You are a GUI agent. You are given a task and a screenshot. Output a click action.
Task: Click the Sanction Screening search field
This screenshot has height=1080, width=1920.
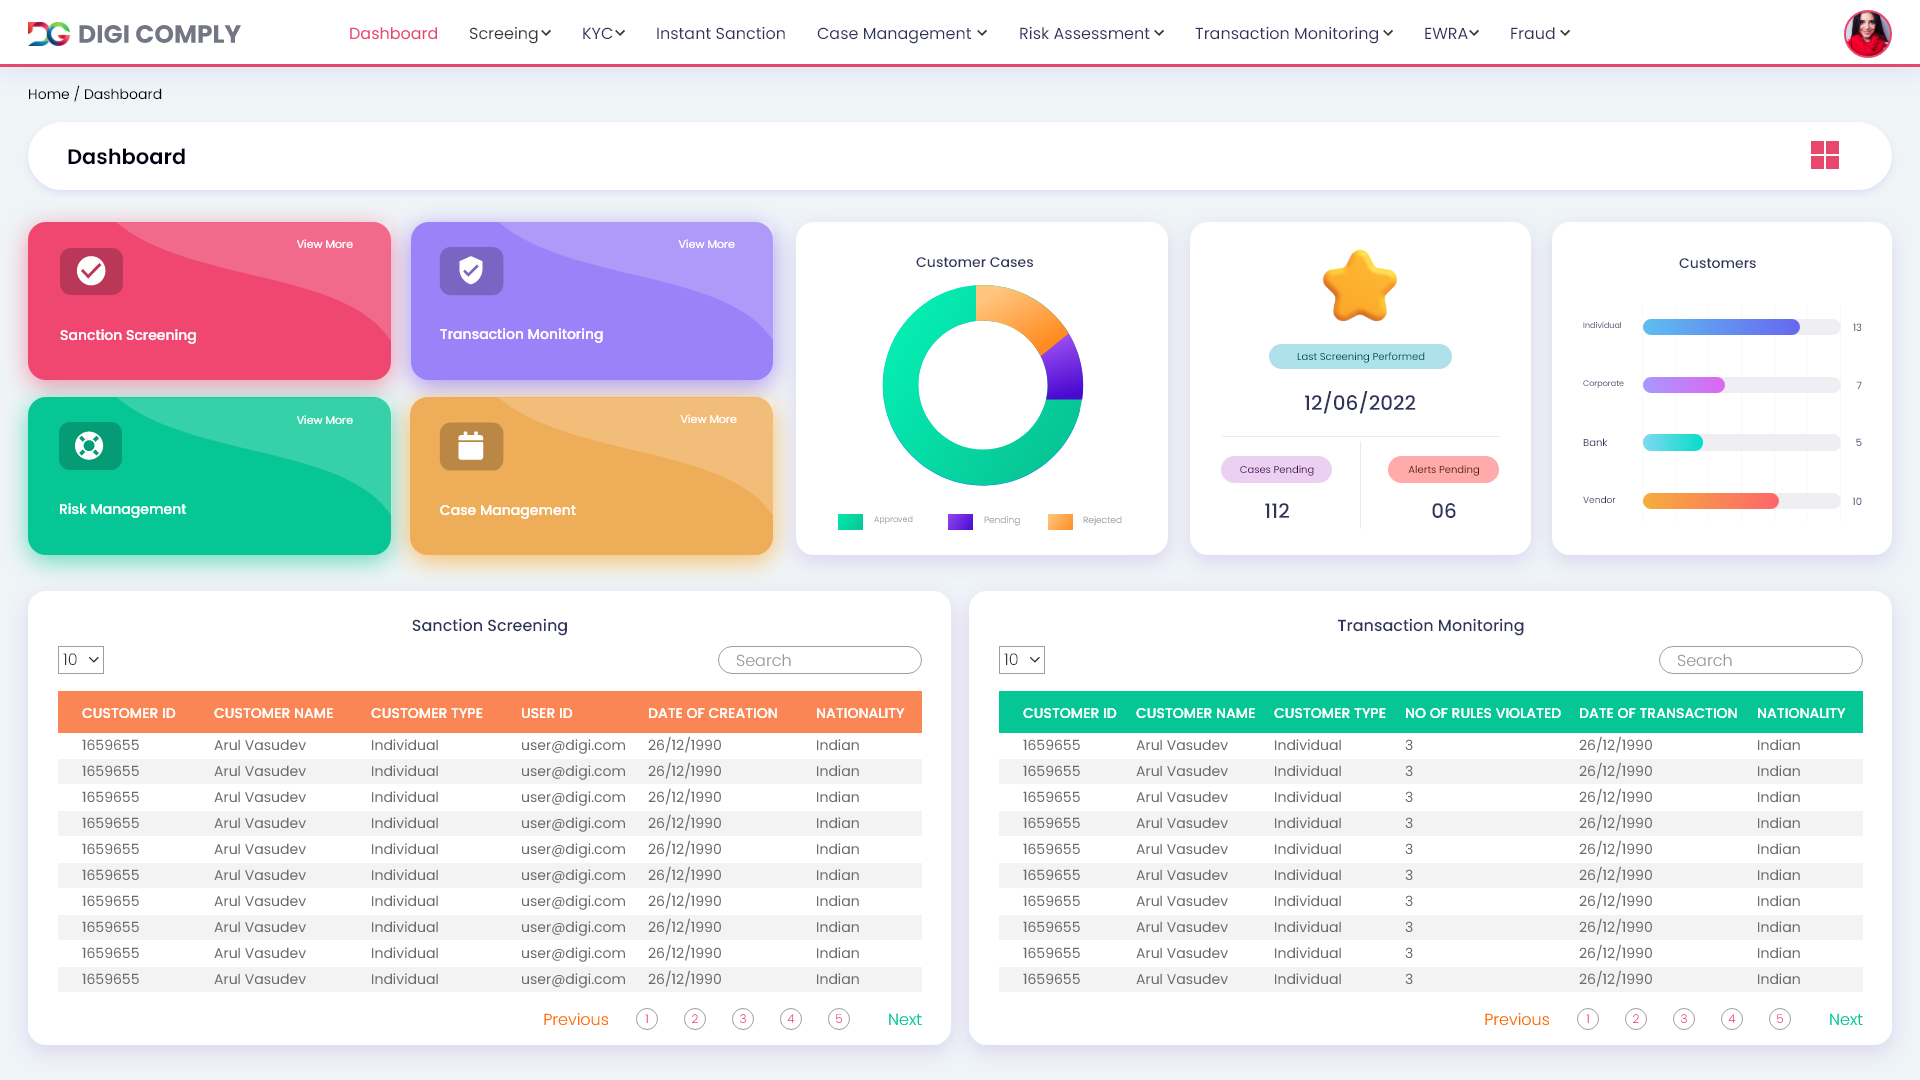(x=819, y=660)
